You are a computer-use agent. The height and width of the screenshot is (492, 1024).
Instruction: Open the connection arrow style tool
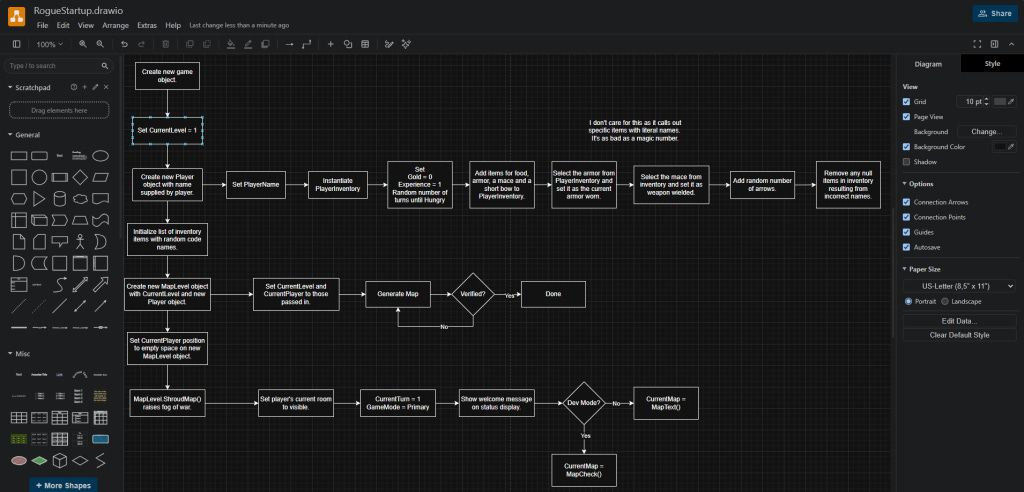[x=289, y=44]
